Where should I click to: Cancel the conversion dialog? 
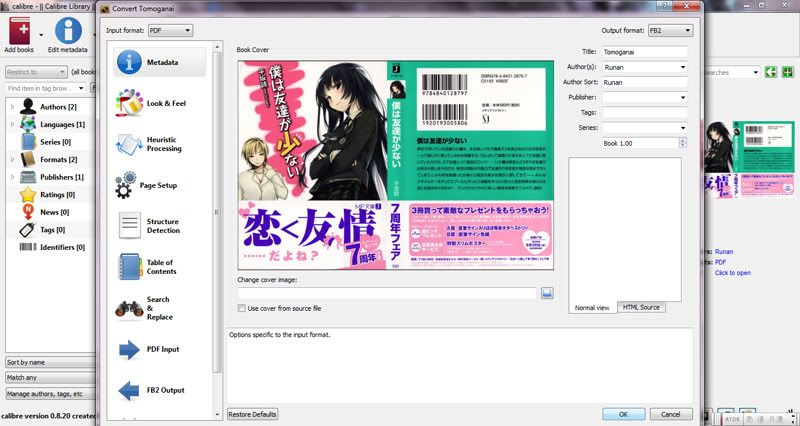671,414
